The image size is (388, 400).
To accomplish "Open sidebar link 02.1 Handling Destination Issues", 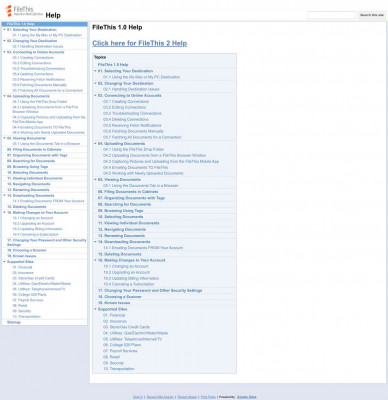I will tap(38, 46).
